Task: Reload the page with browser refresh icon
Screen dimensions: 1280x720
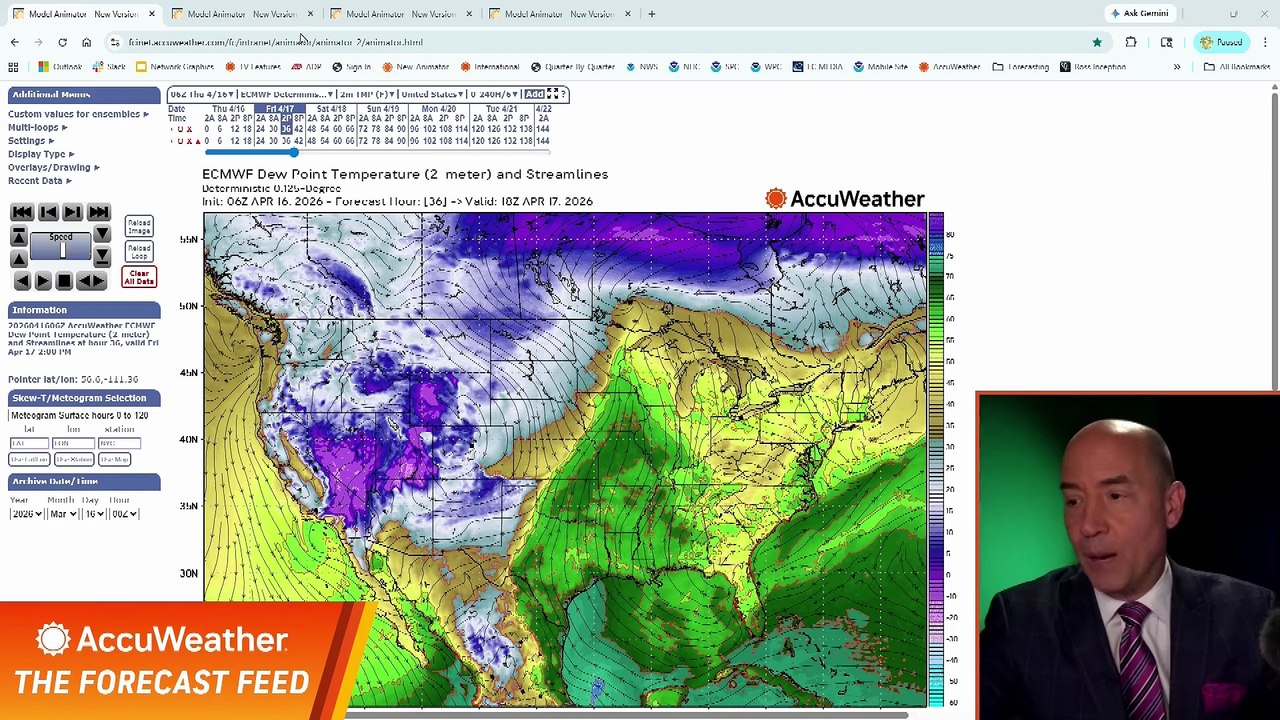Action: tap(62, 42)
